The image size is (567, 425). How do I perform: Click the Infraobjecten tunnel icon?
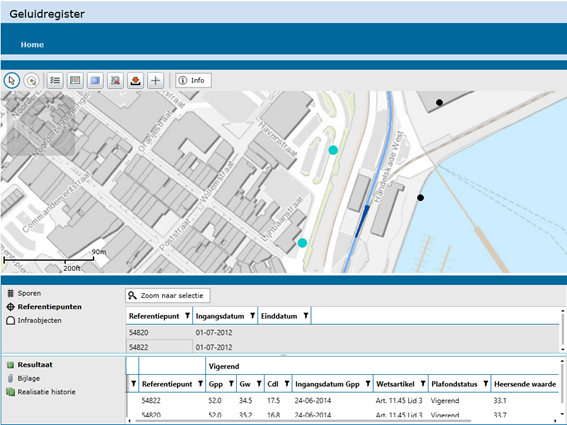click(11, 320)
